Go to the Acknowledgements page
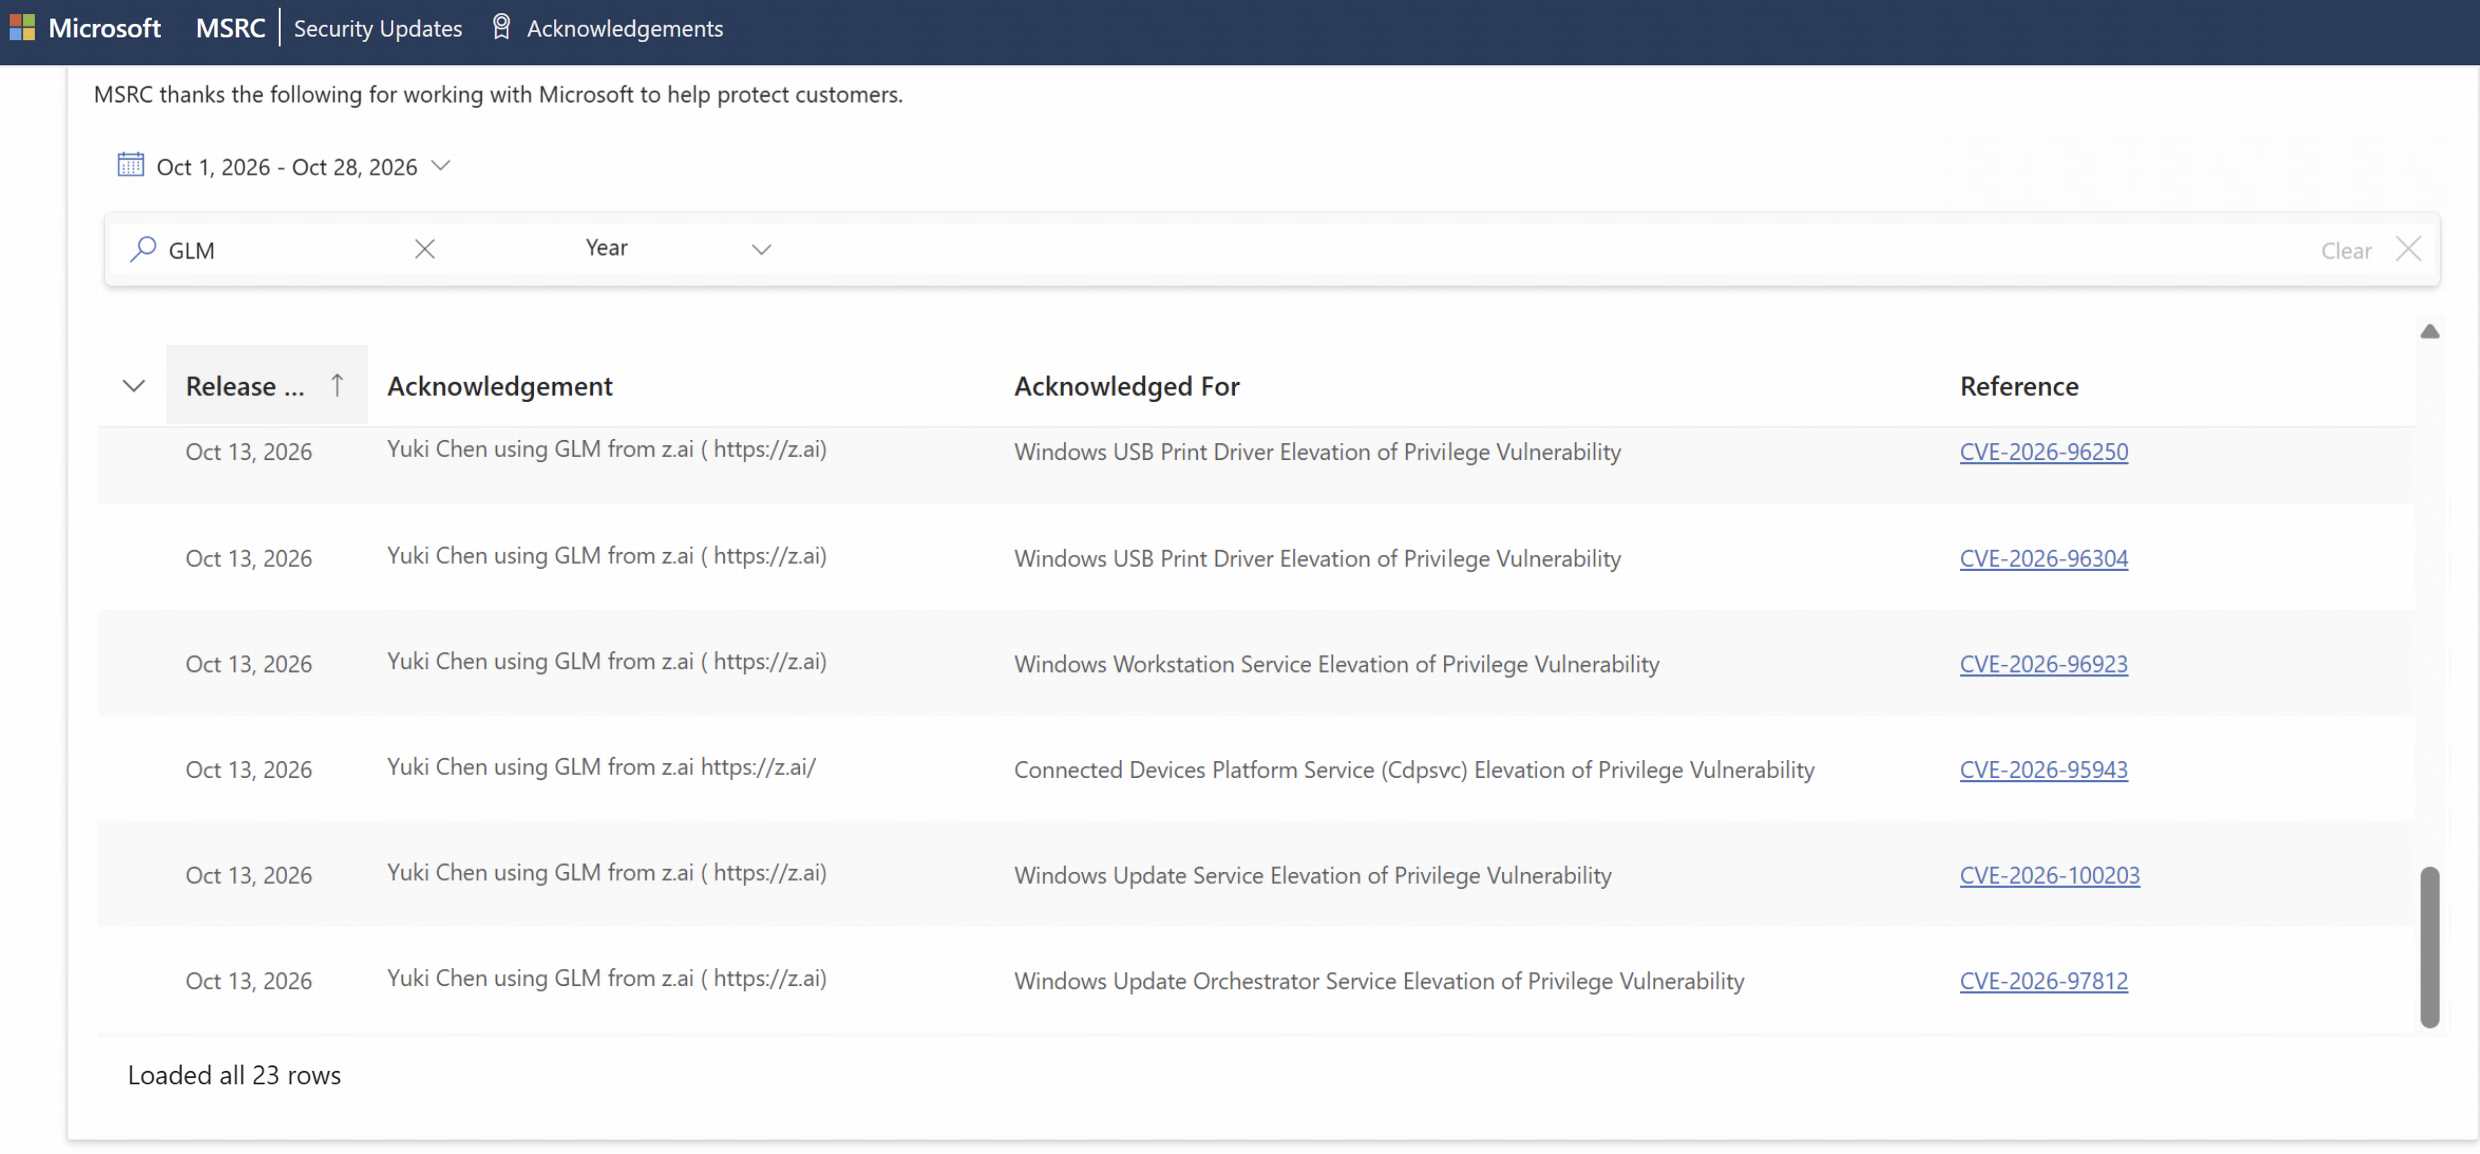Viewport: 2480px width, 1154px height. (x=624, y=28)
